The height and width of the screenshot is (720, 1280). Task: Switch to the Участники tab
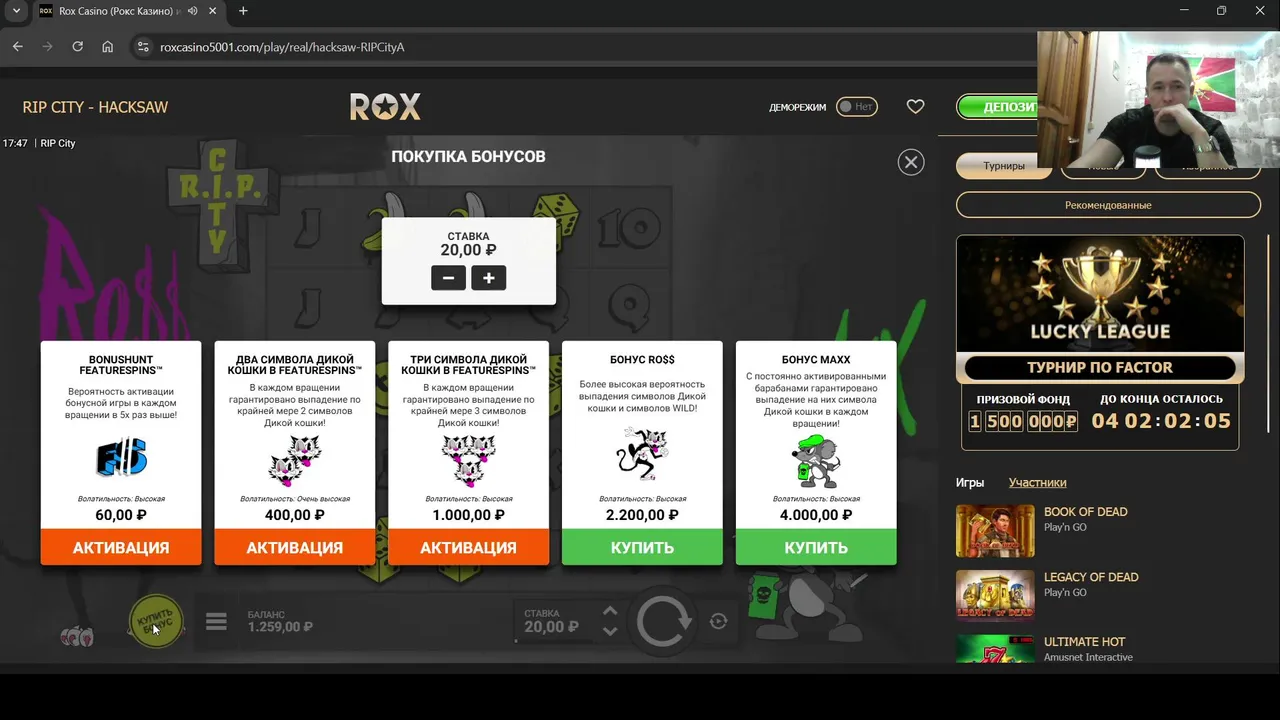(1037, 482)
